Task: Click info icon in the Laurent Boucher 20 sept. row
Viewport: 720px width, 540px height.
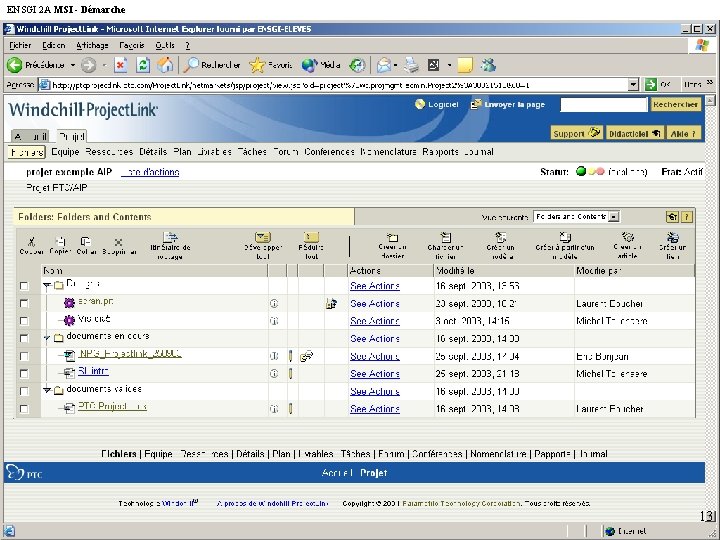Action: pyautogui.click(x=274, y=304)
